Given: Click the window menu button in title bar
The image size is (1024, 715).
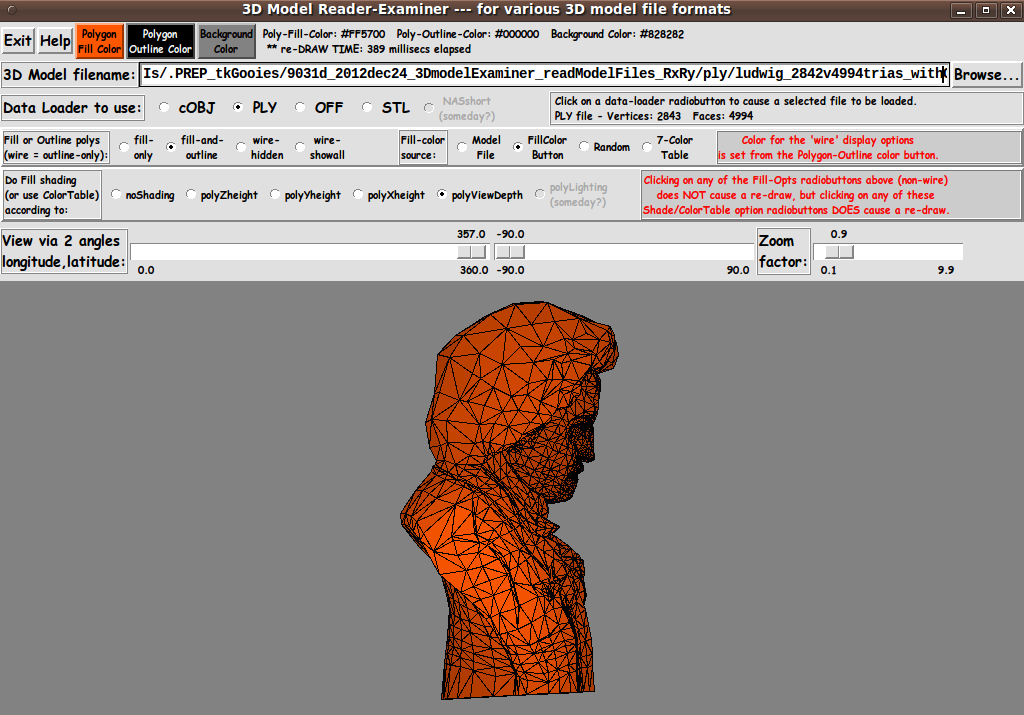Looking at the screenshot, I should [x=11, y=10].
